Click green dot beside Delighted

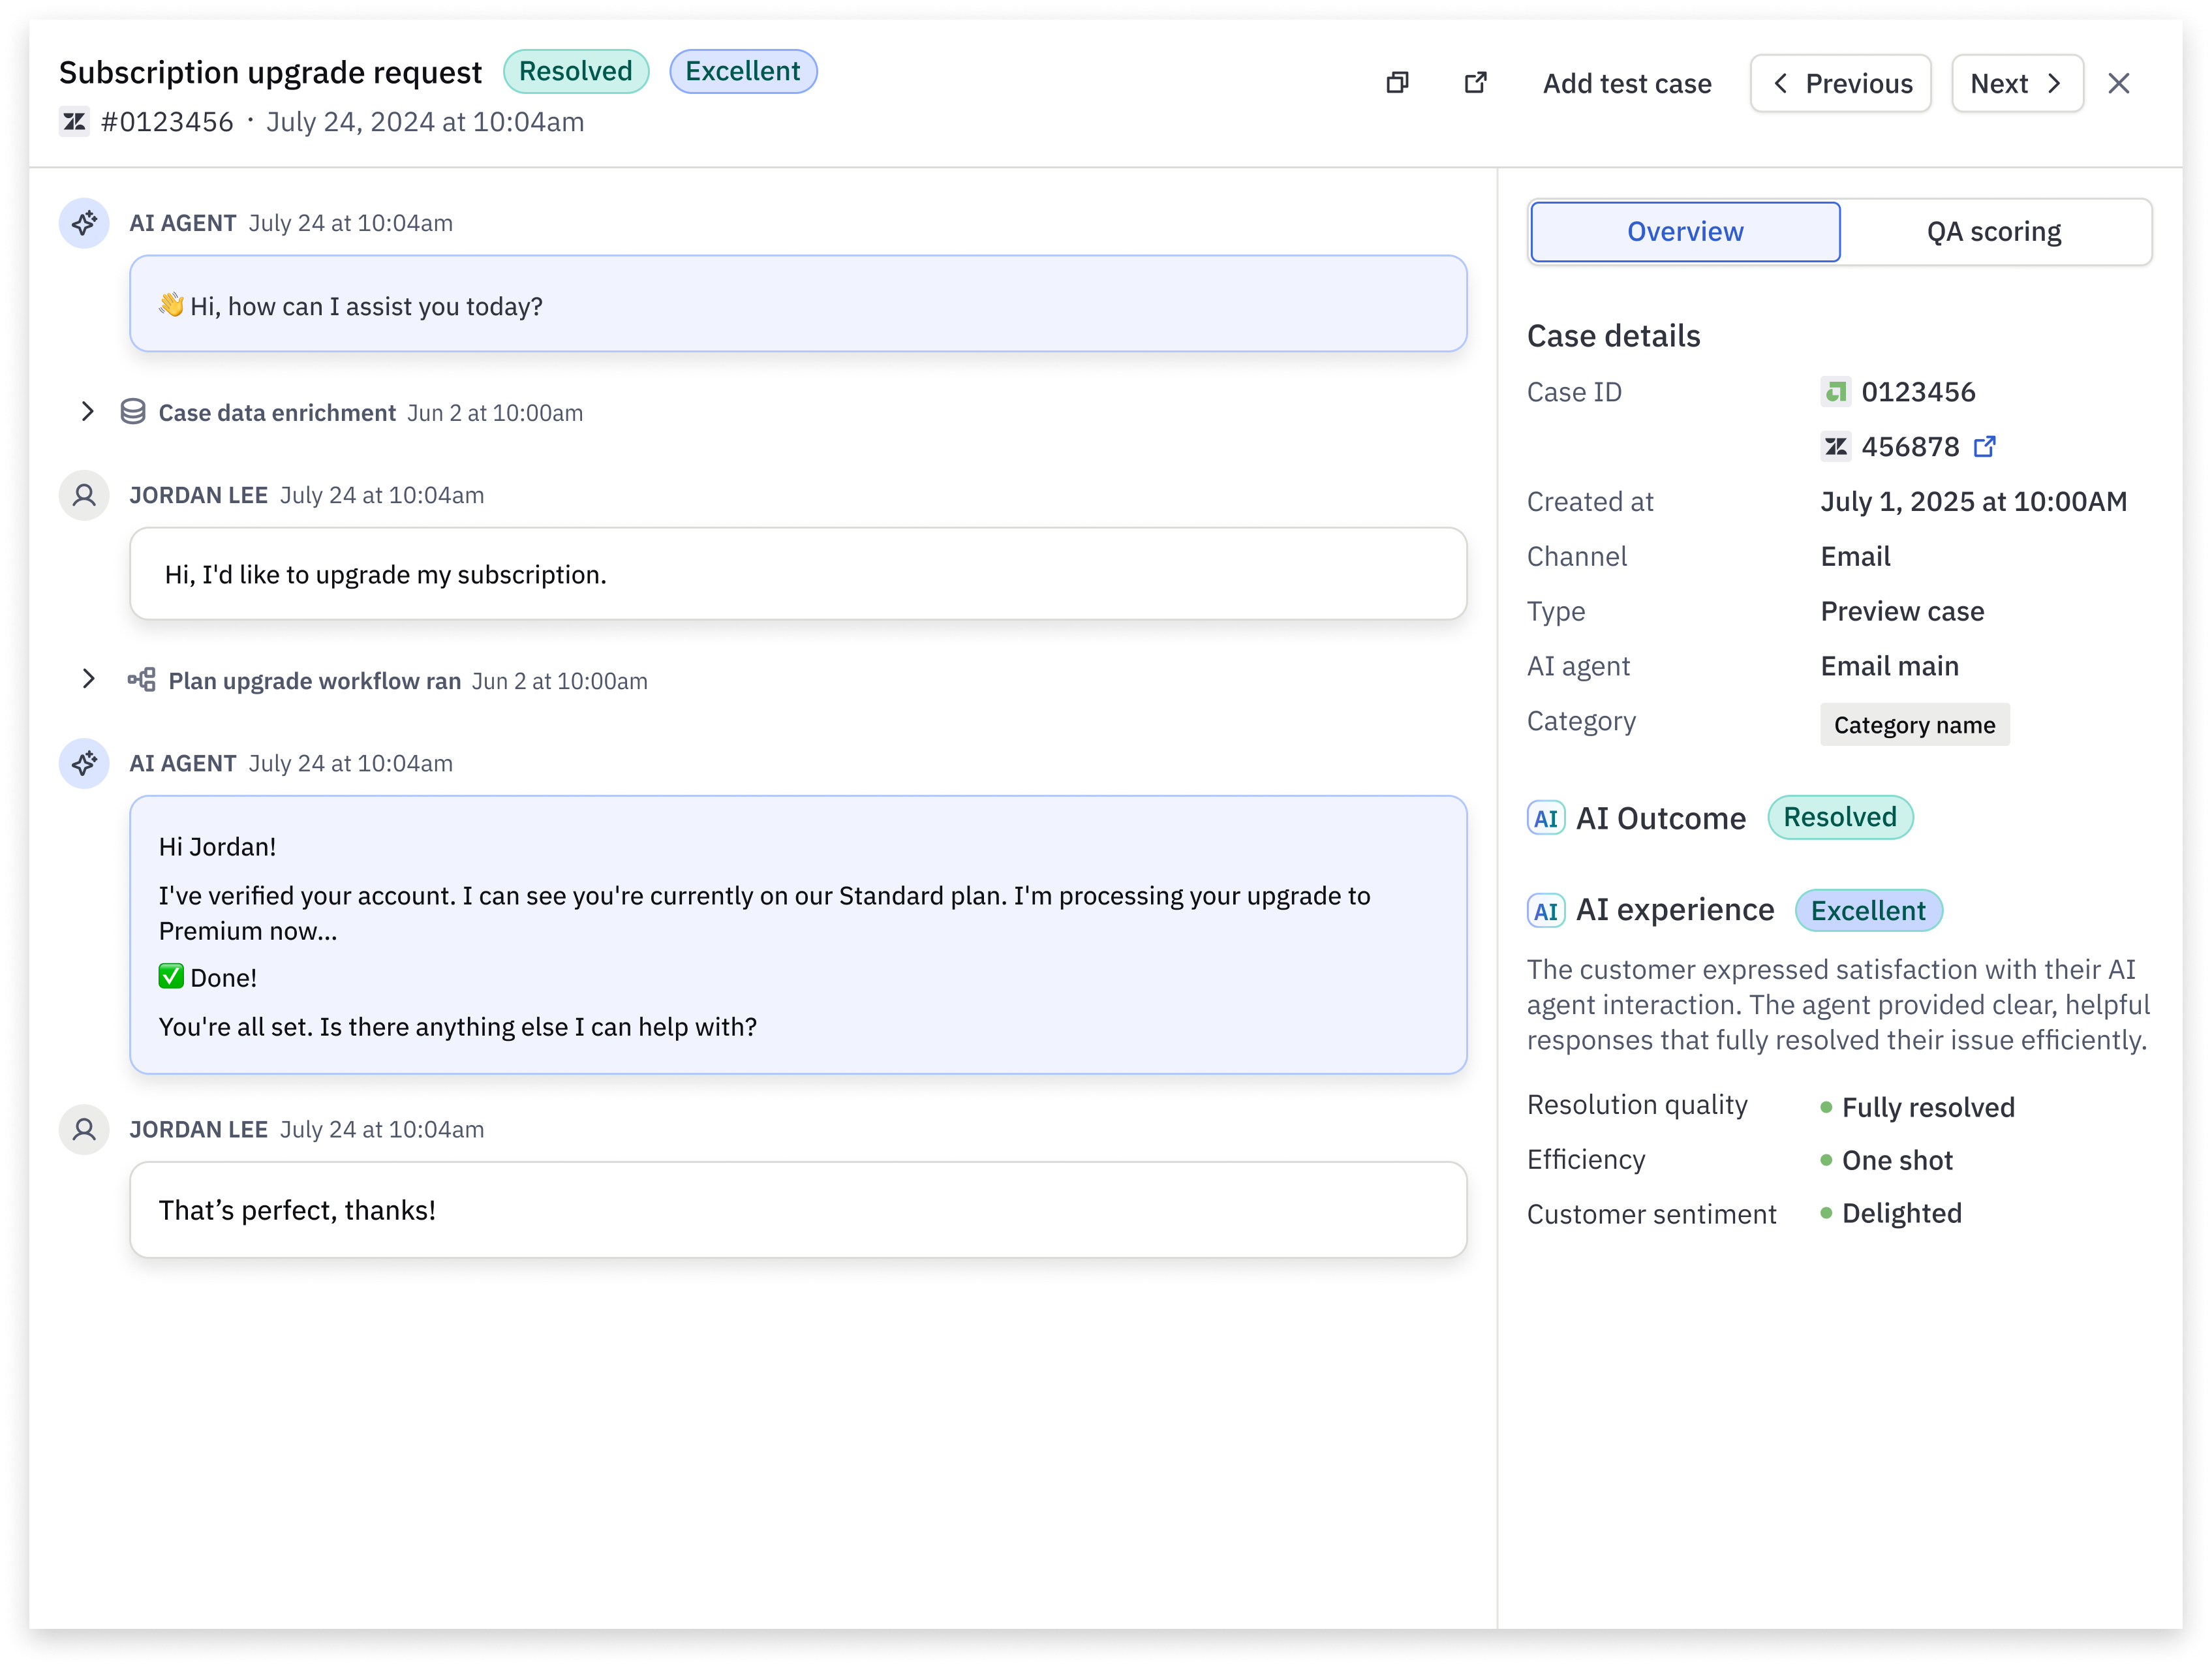[x=1826, y=1213]
